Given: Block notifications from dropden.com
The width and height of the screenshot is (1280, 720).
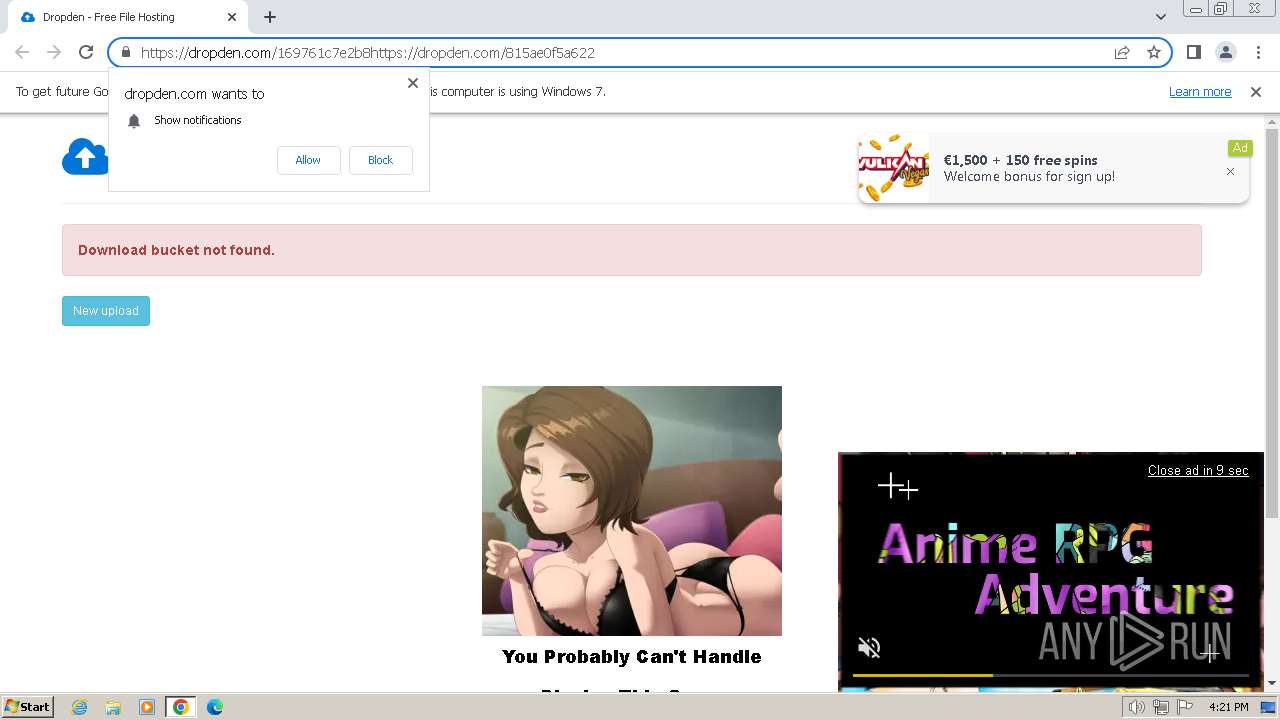Looking at the screenshot, I should point(380,160).
